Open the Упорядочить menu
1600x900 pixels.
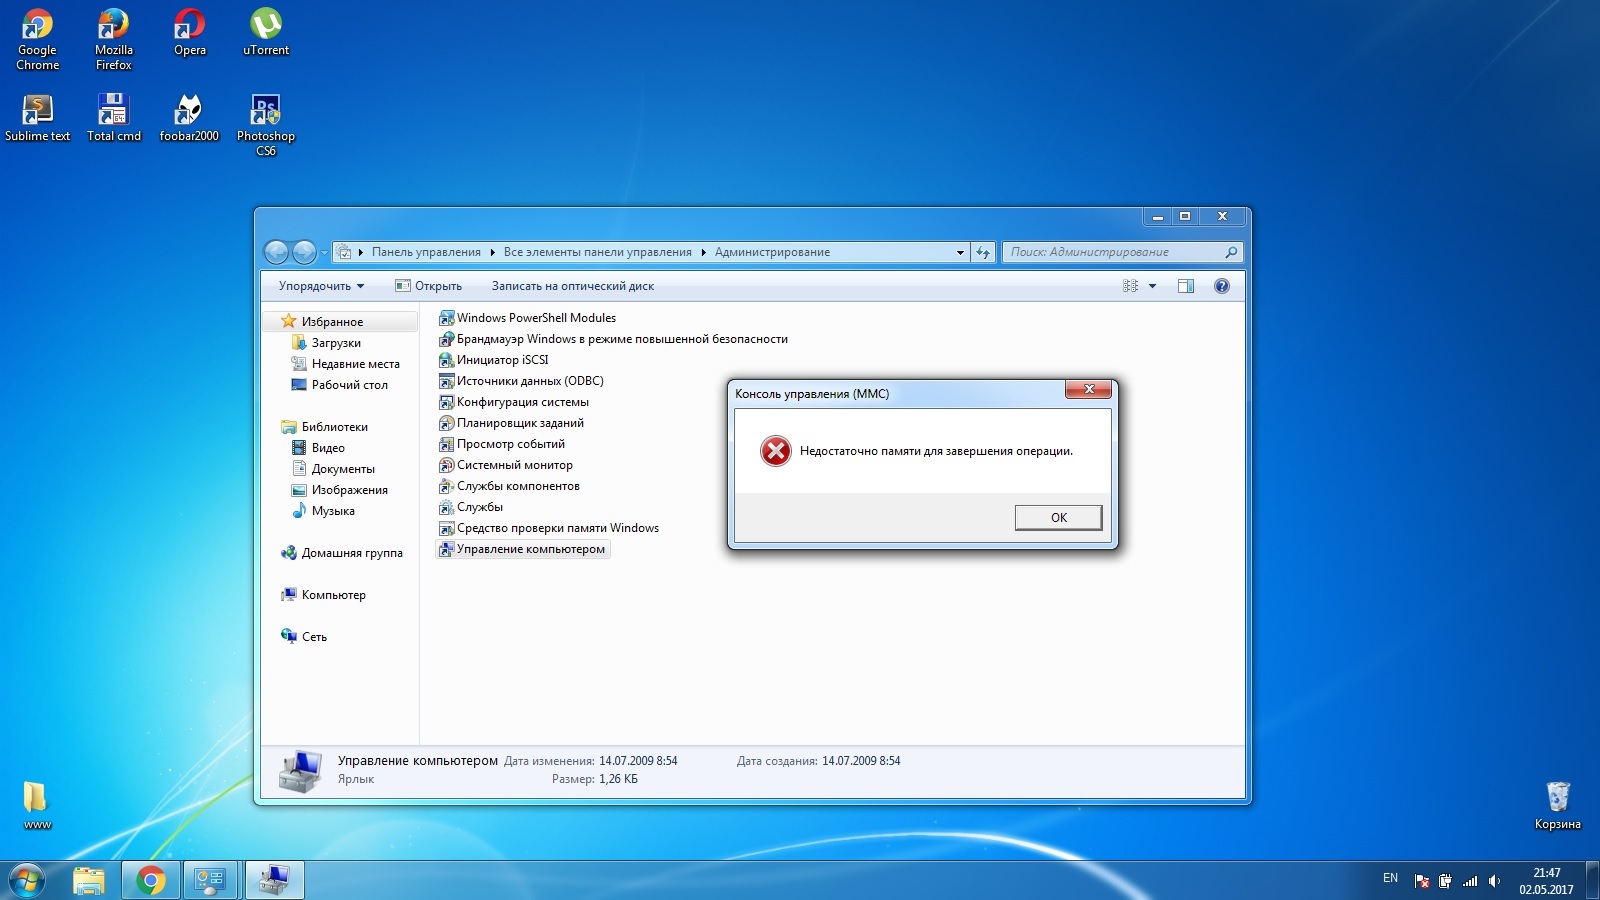point(321,286)
